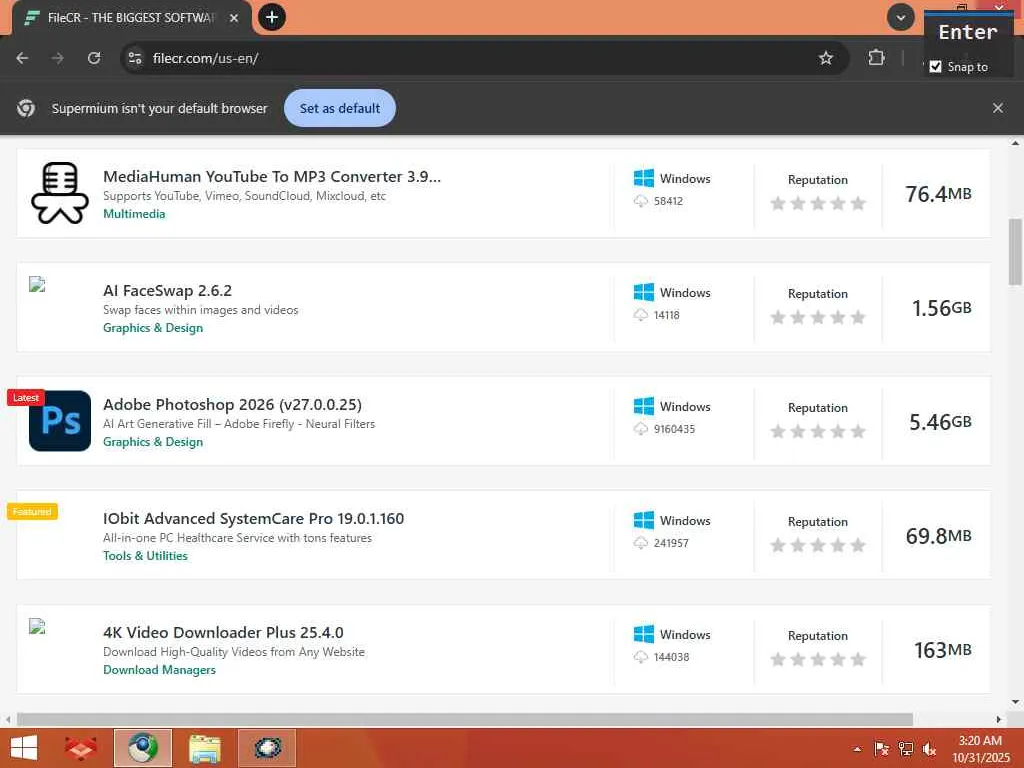
Task: Click the Photoshop Ps app icon
Action: [60, 421]
